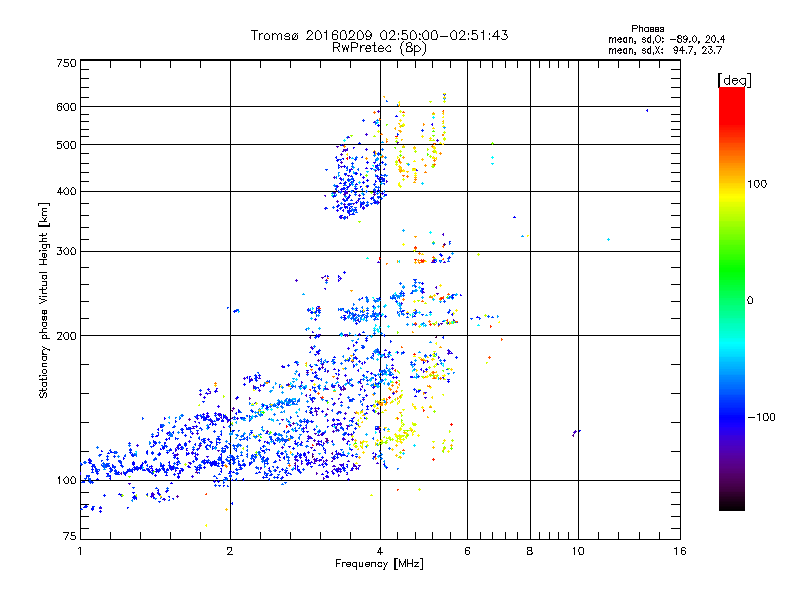The width and height of the screenshot is (800, 600).
Task: Click 'Stationary phase Virtual Height [km]' axis label
Action: coord(44,300)
